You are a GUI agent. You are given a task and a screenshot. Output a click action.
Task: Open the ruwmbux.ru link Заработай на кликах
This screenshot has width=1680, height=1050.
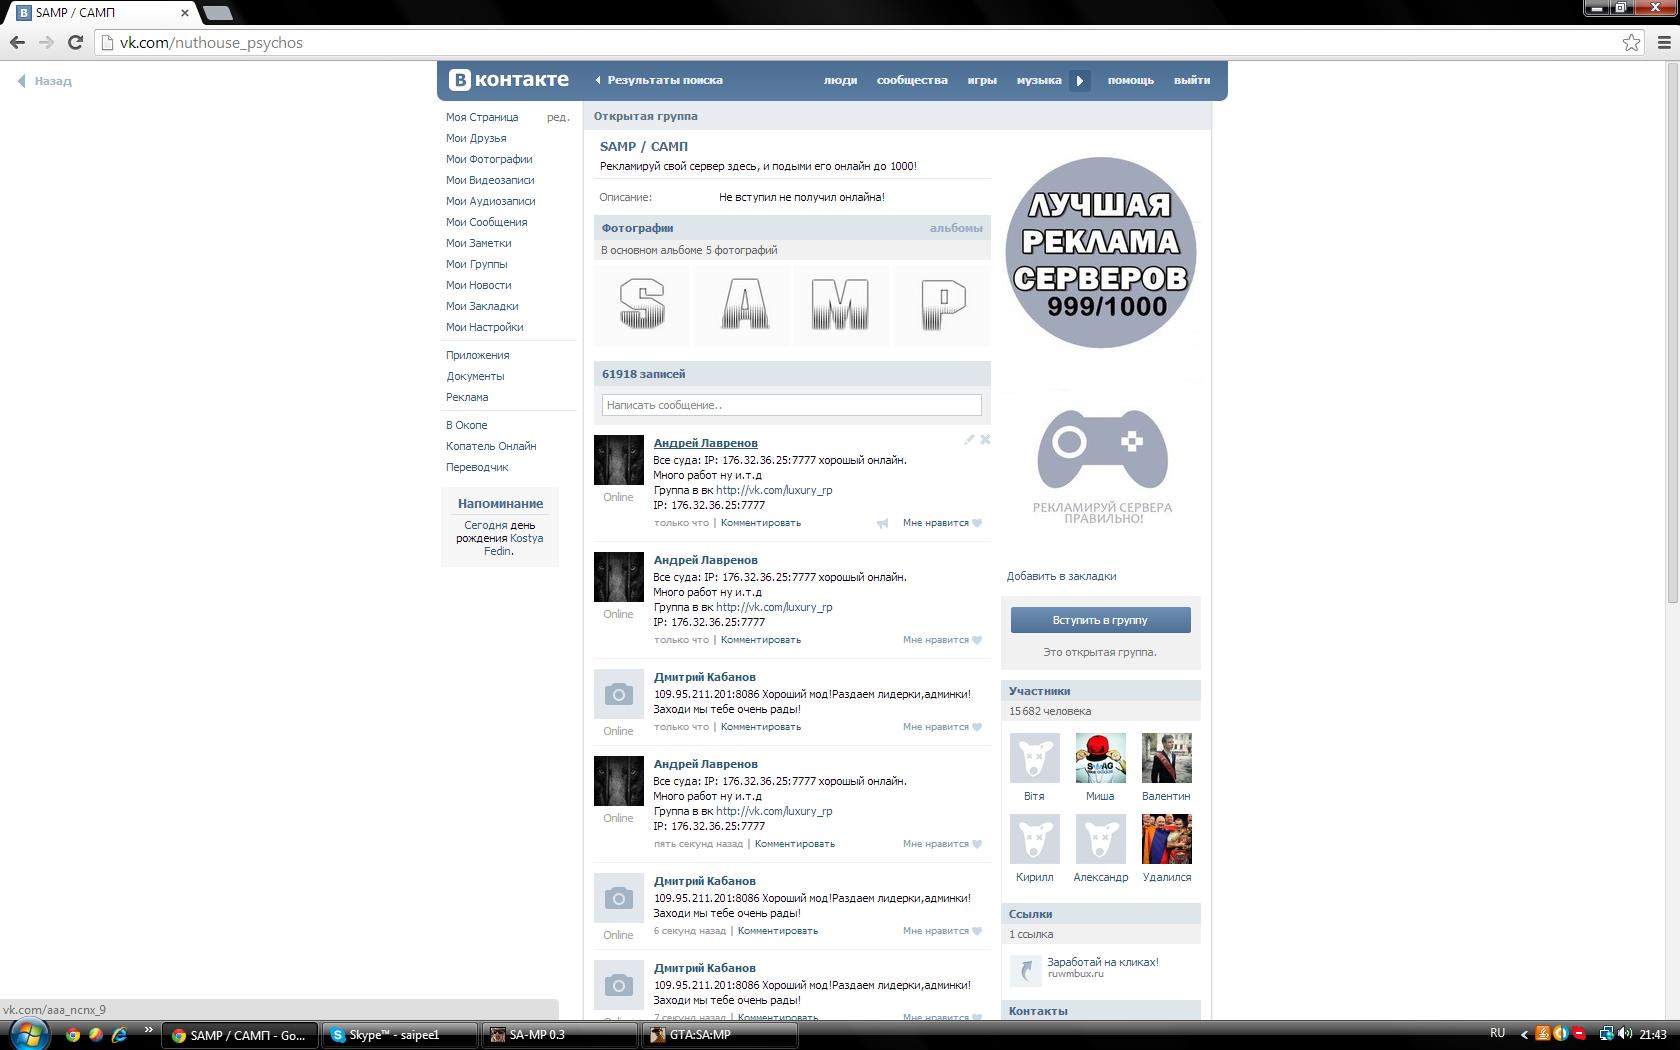(x=1103, y=962)
